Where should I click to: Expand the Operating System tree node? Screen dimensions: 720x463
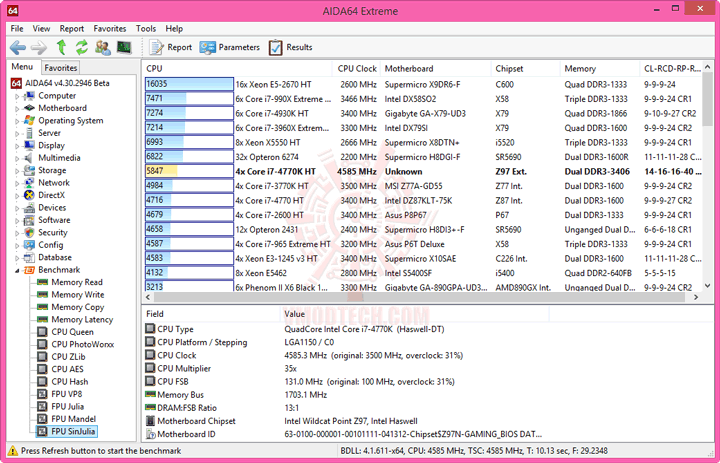point(17,121)
